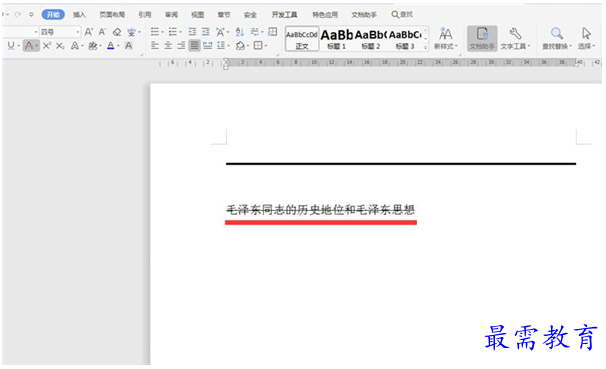Screen dimensions: 606x369
Task: Center align the paragraph
Action: [168, 46]
